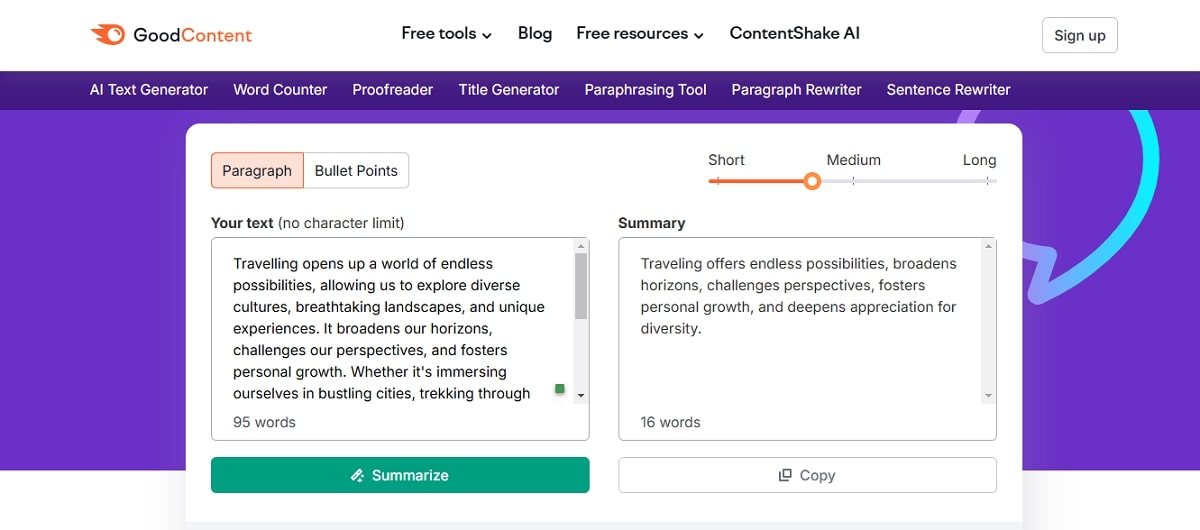Viewport: 1200px width, 530px height.
Task: Click inside the Your text input area
Action: coord(390,320)
